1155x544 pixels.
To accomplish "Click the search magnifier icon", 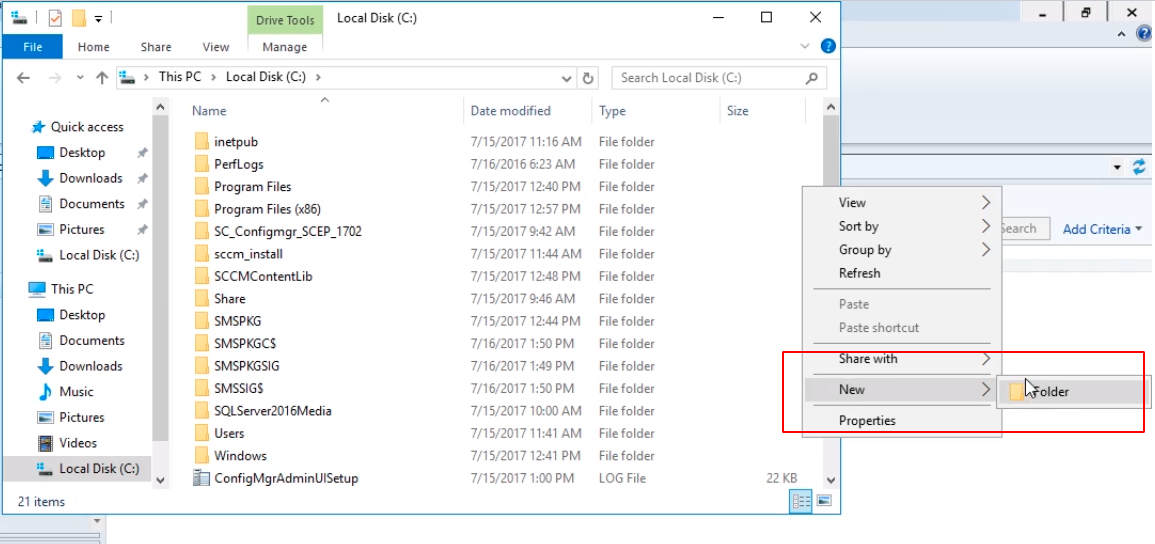I will (x=812, y=78).
